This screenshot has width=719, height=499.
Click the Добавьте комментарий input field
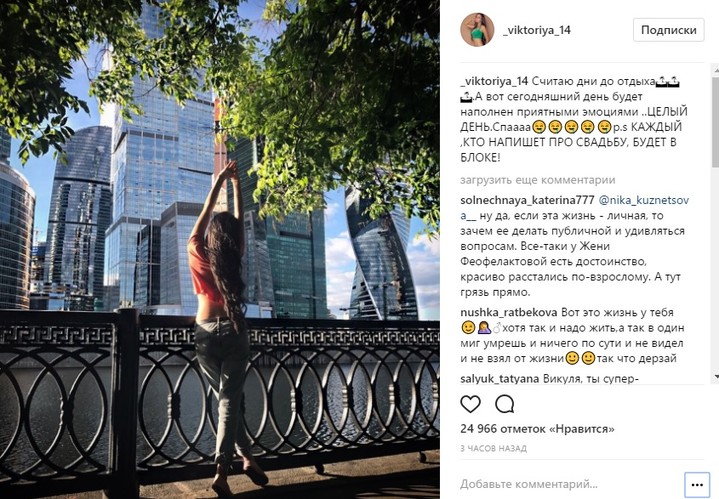(569, 484)
